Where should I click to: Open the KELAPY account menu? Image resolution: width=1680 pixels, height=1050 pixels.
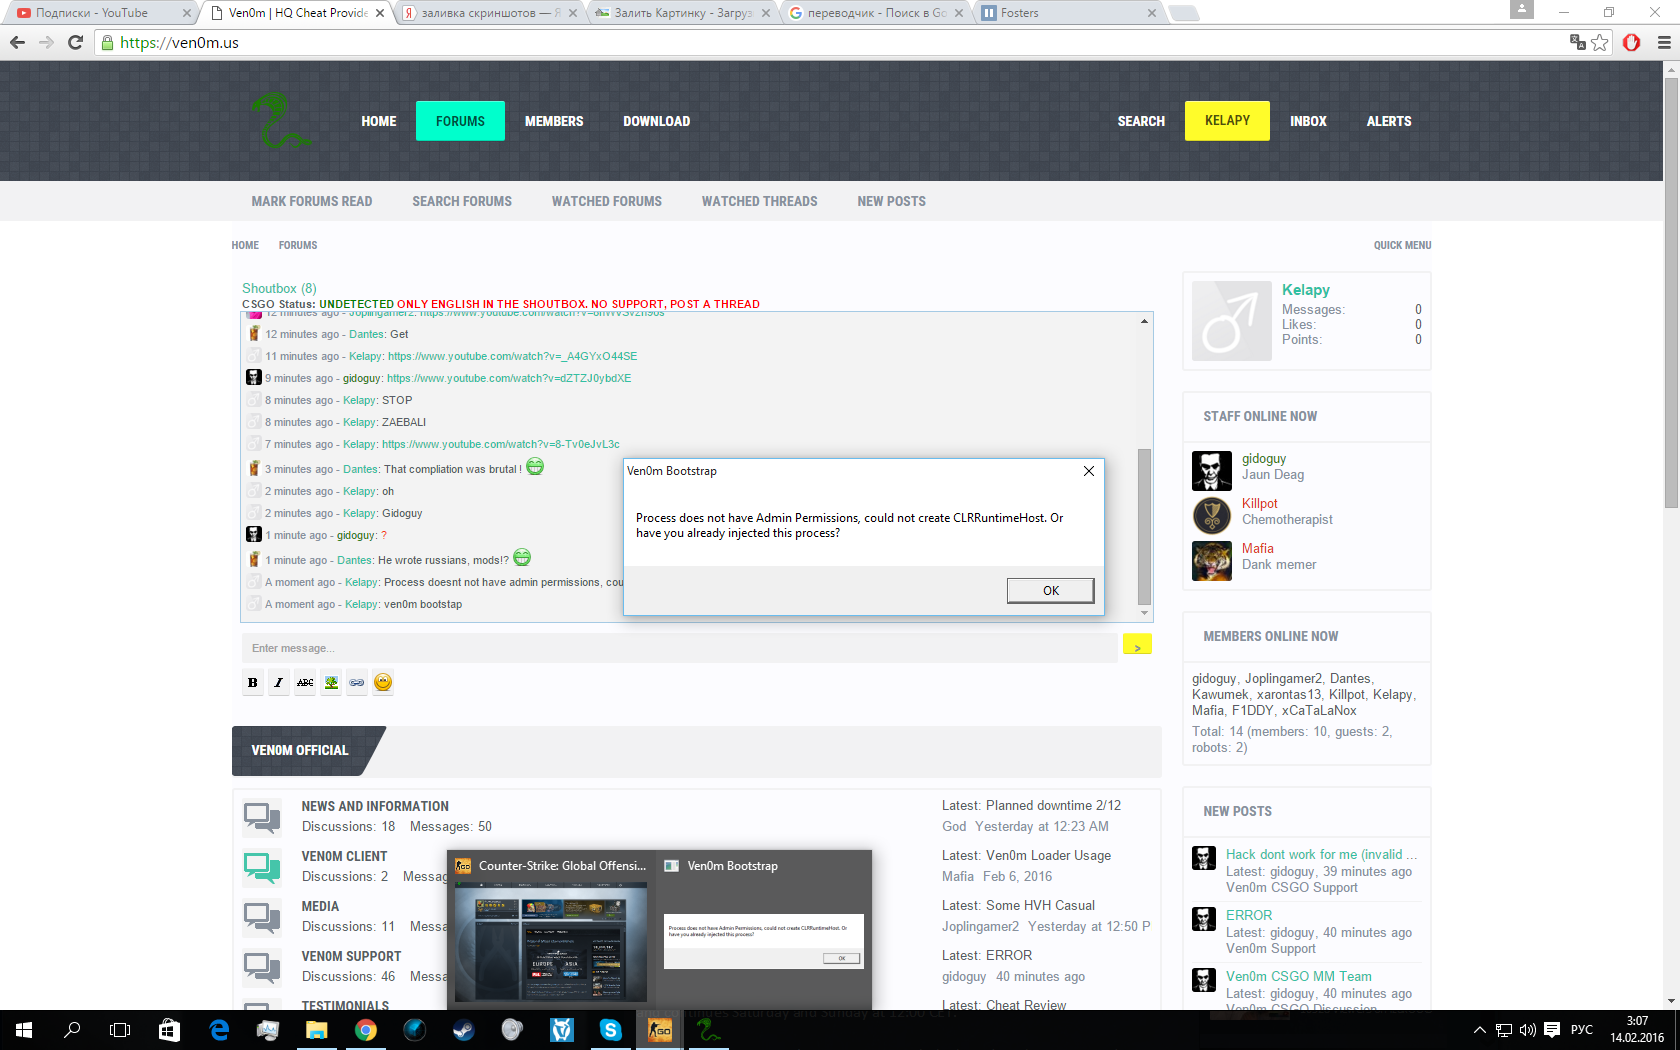click(1227, 121)
